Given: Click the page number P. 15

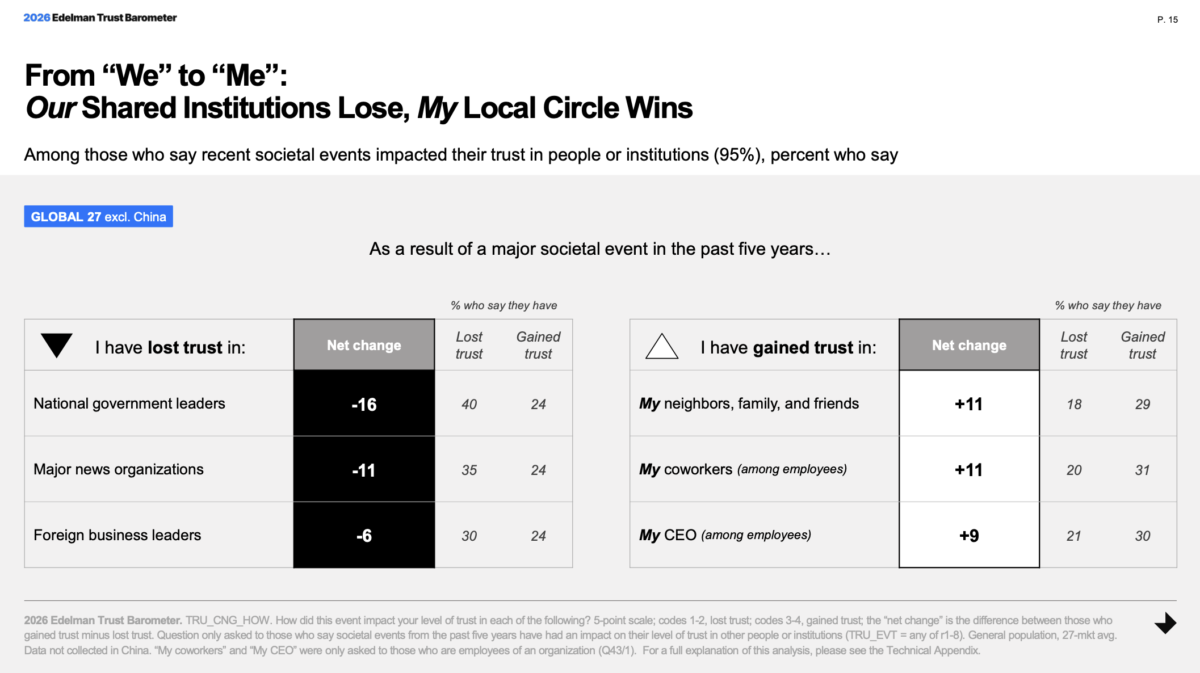Looking at the screenshot, I should pos(1165,19).
